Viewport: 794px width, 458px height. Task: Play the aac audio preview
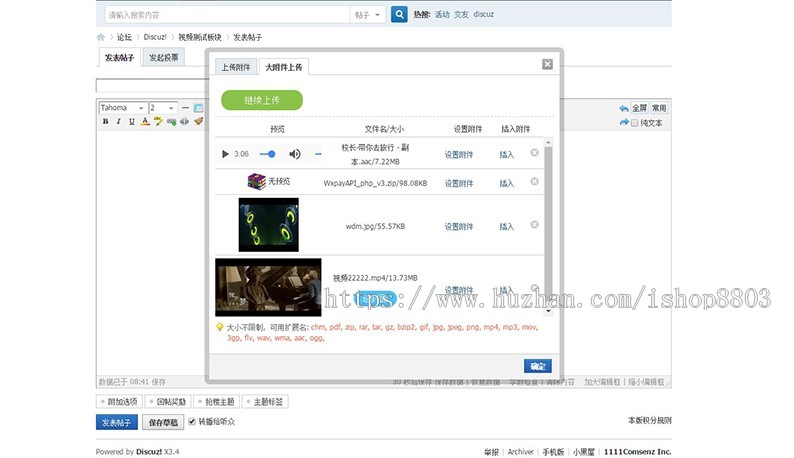[x=225, y=154]
